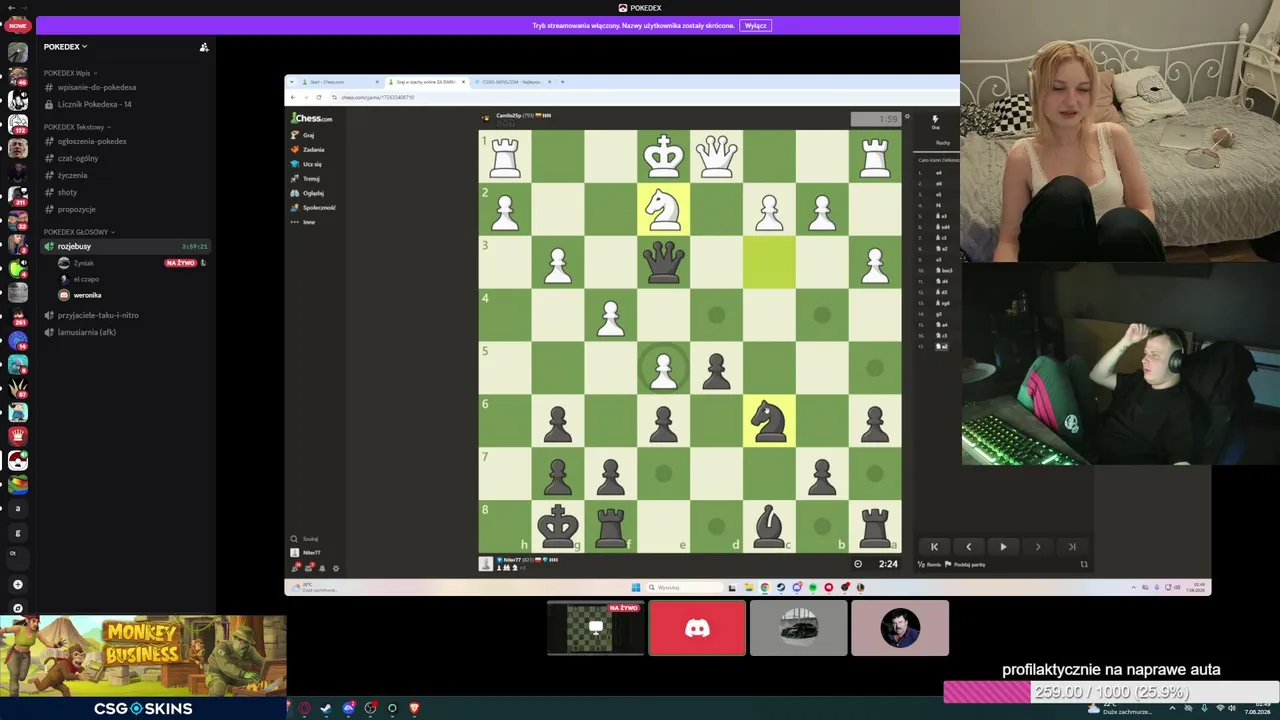Open the Niter77 profile in Chess.com sidebar
The width and height of the screenshot is (1280, 720).
click(306, 553)
